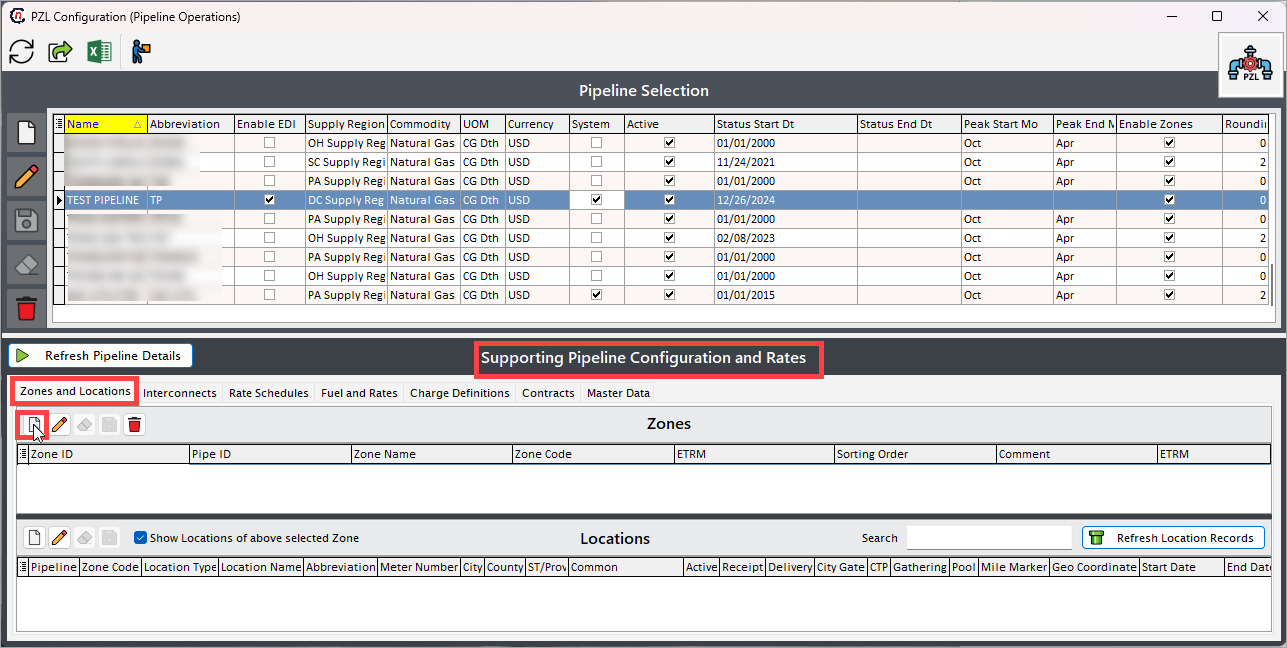Click the Peak Start Mo column header
Screen dimensions: 1287x648
coord(1006,124)
